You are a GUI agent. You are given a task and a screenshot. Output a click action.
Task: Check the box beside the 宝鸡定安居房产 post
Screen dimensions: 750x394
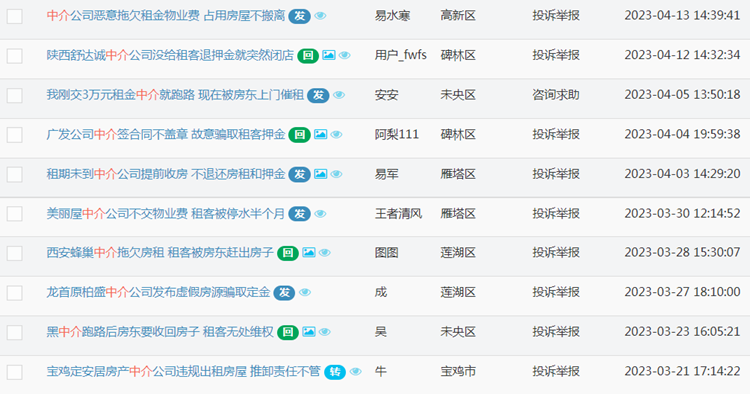(x=14, y=372)
